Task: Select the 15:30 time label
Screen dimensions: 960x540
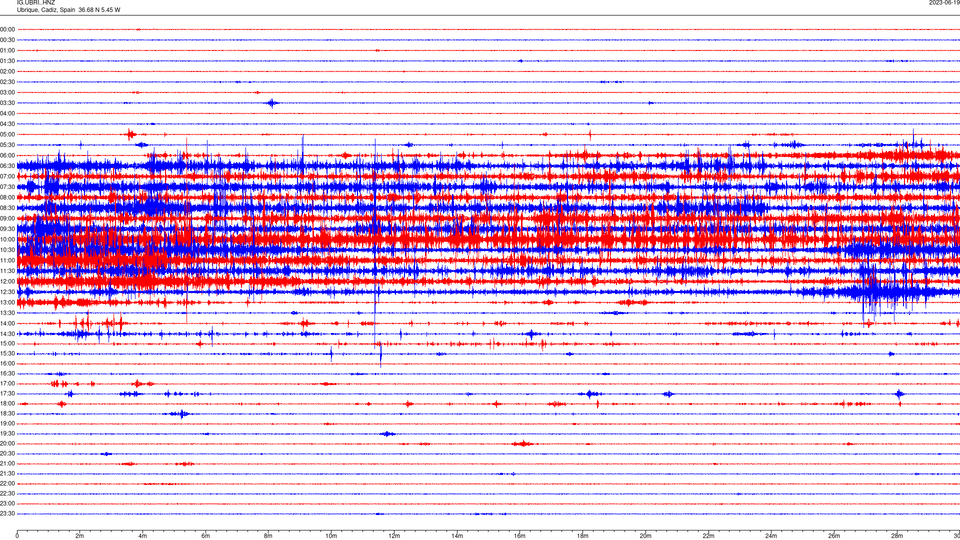Action: point(7,354)
